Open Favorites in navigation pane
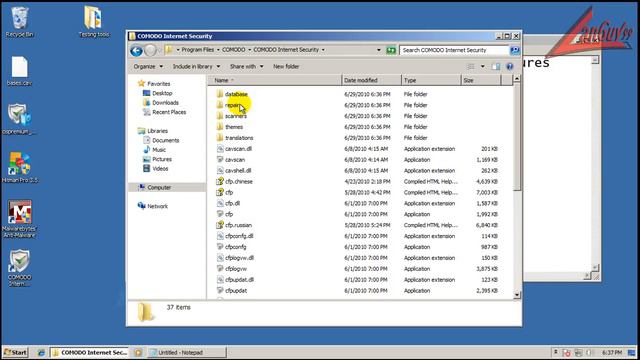 pyautogui.click(x=158, y=84)
